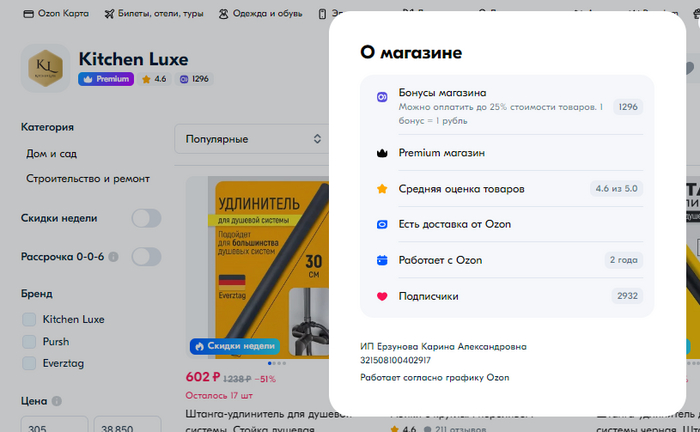The width and height of the screenshot is (700, 432).
Task: Click the minimum price field 305
Action: tap(54, 426)
